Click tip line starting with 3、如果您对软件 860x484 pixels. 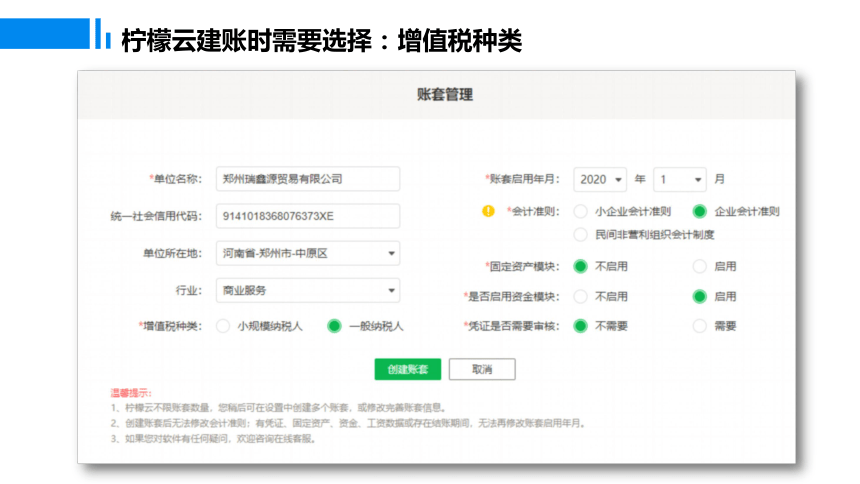point(213,438)
